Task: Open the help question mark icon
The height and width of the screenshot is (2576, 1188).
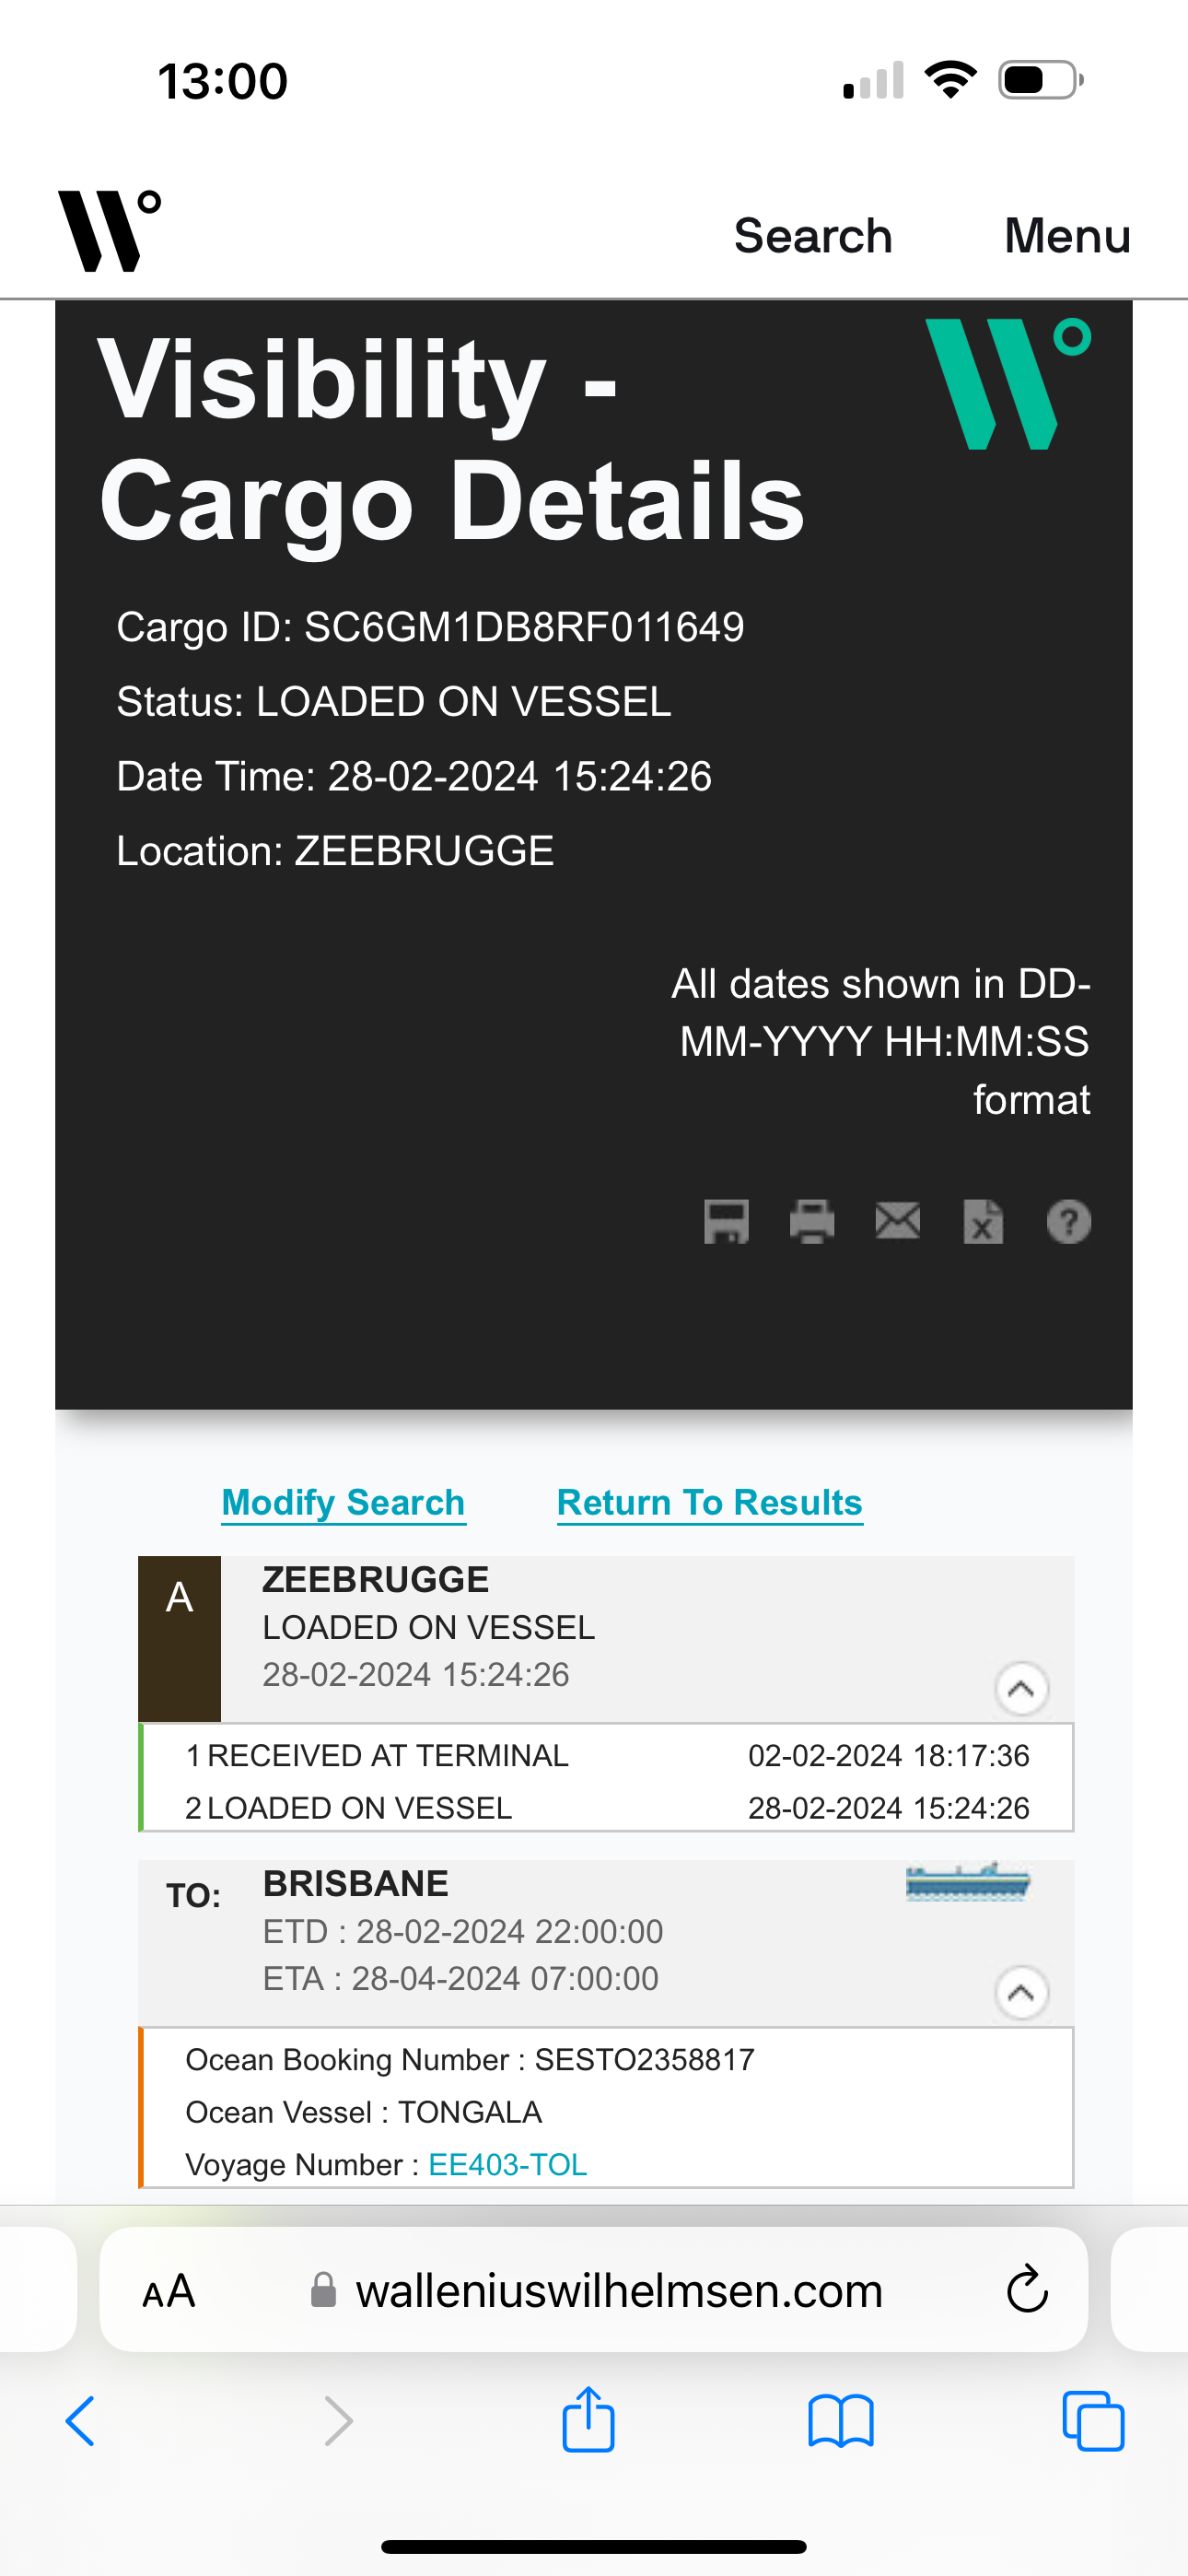Action: 1068,1221
